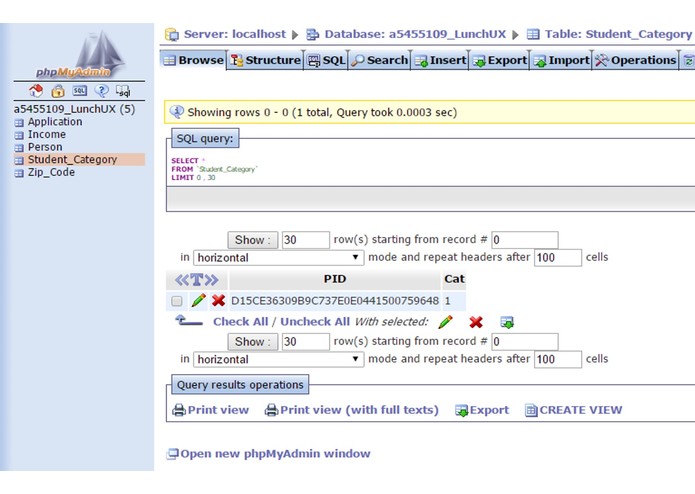Click the Application table browse icon
Image resolution: width=695 pixels, height=494 pixels.
pyautogui.click(x=19, y=123)
